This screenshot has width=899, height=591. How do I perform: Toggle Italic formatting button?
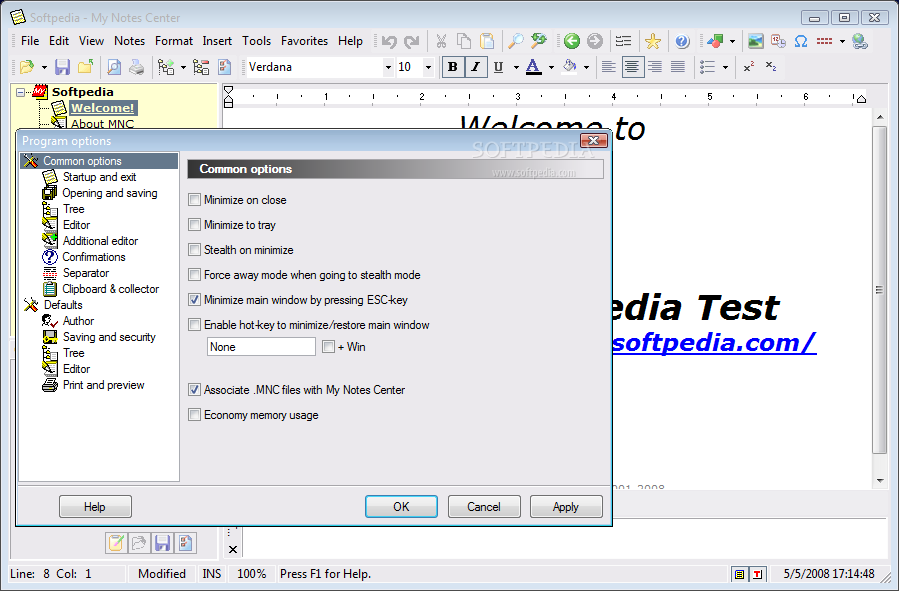click(475, 67)
